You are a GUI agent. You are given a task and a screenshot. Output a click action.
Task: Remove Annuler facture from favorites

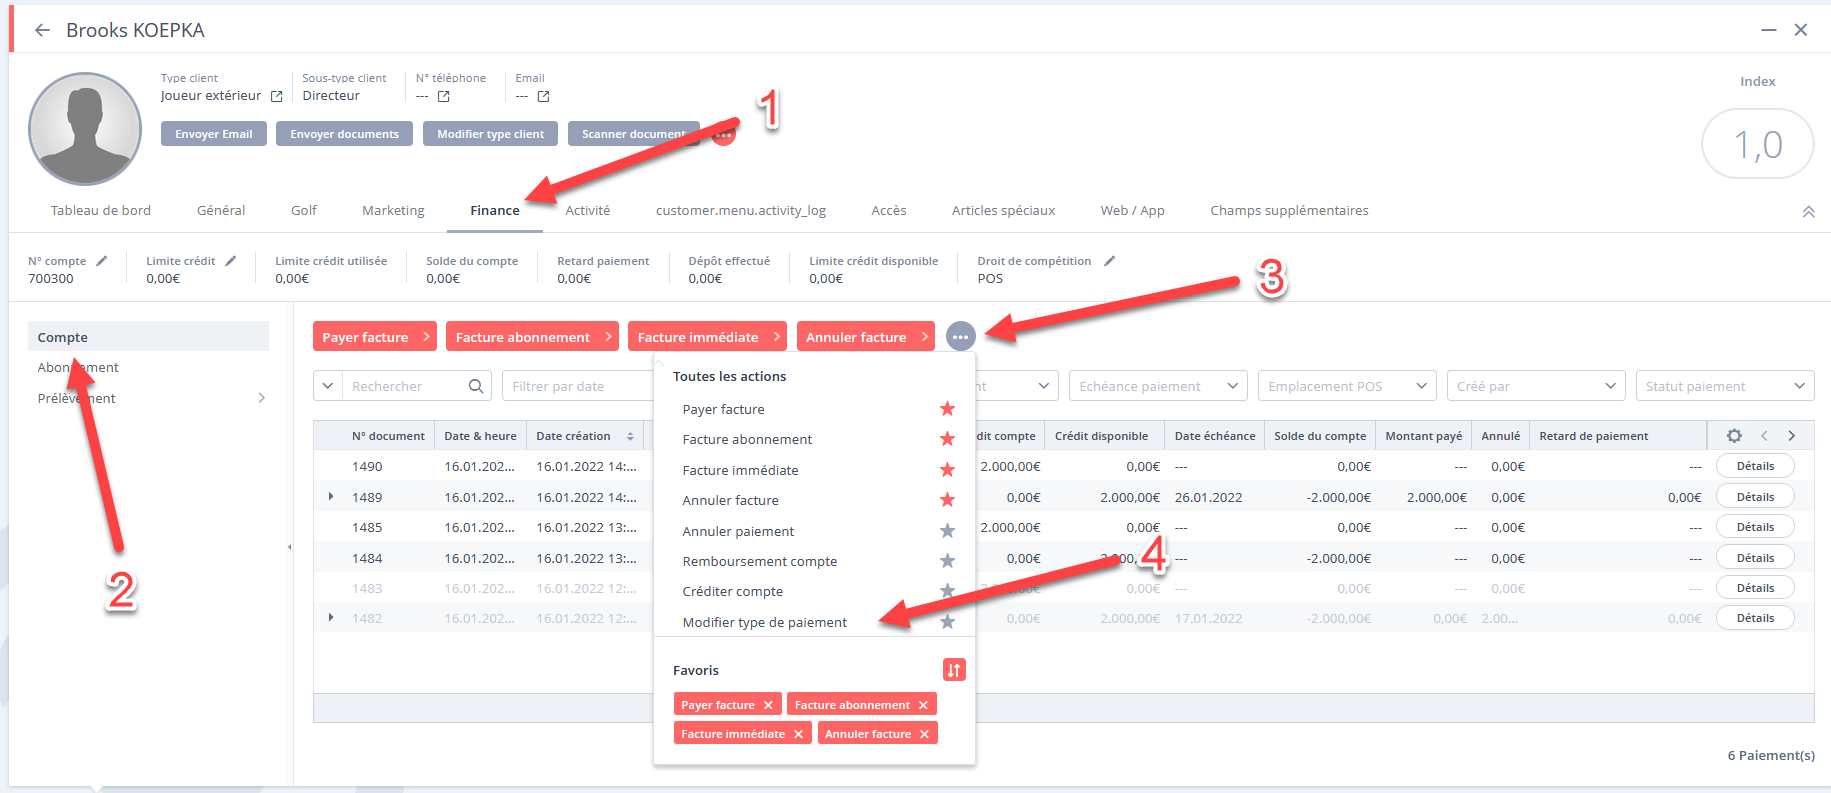pos(924,734)
